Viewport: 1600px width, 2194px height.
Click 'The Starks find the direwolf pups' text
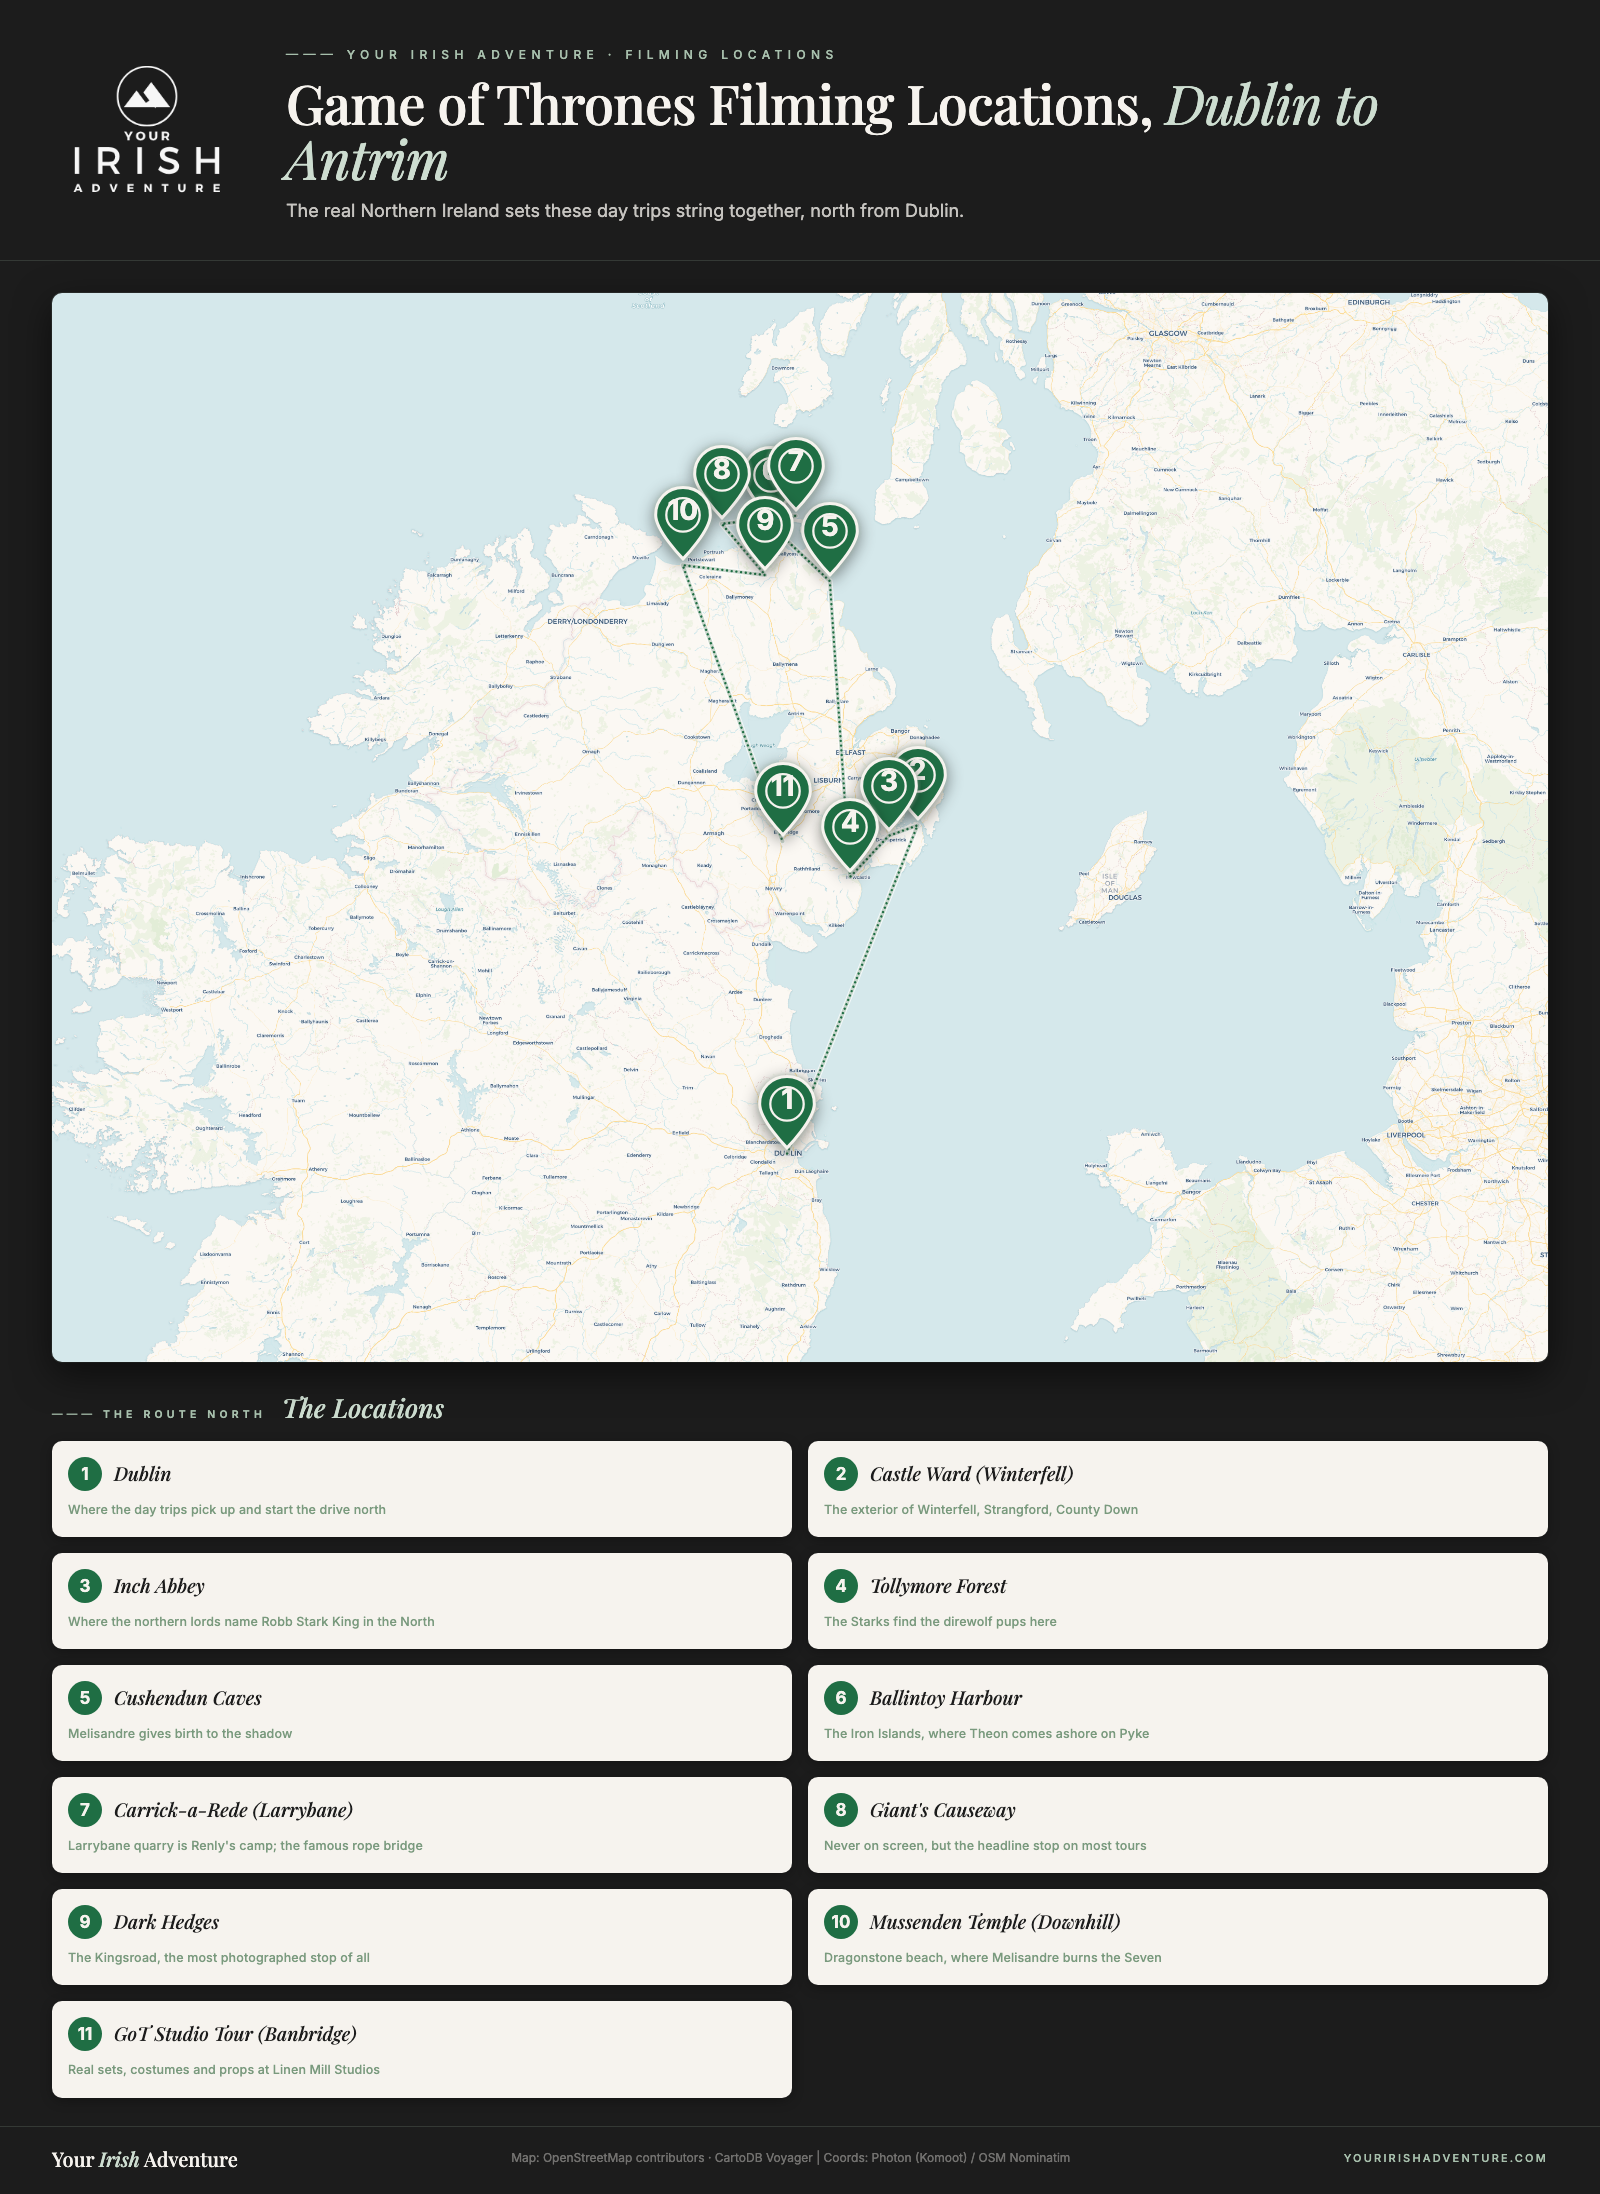point(940,1622)
